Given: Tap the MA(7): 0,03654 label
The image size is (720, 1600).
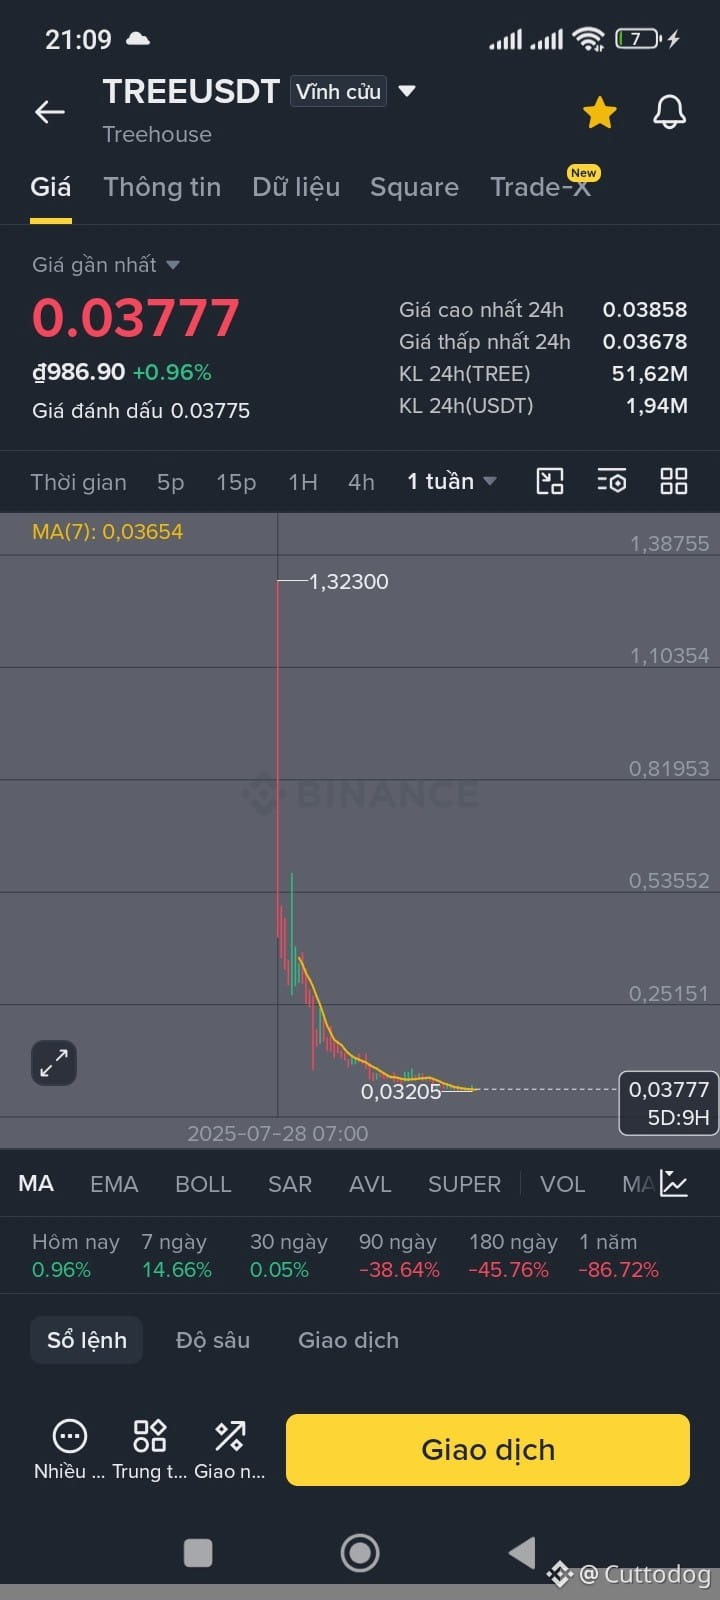Looking at the screenshot, I should tap(108, 532).
